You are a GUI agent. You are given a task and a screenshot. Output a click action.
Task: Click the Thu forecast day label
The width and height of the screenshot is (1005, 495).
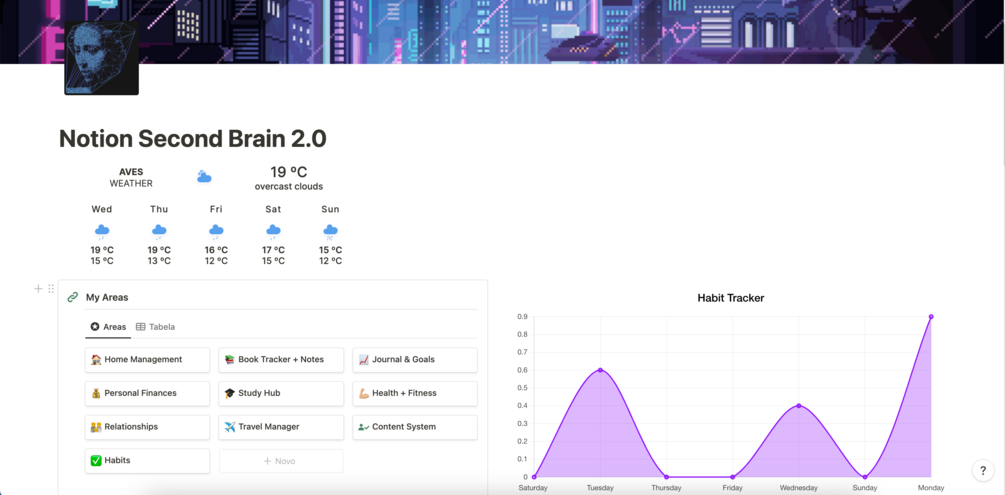coord(159,209)
